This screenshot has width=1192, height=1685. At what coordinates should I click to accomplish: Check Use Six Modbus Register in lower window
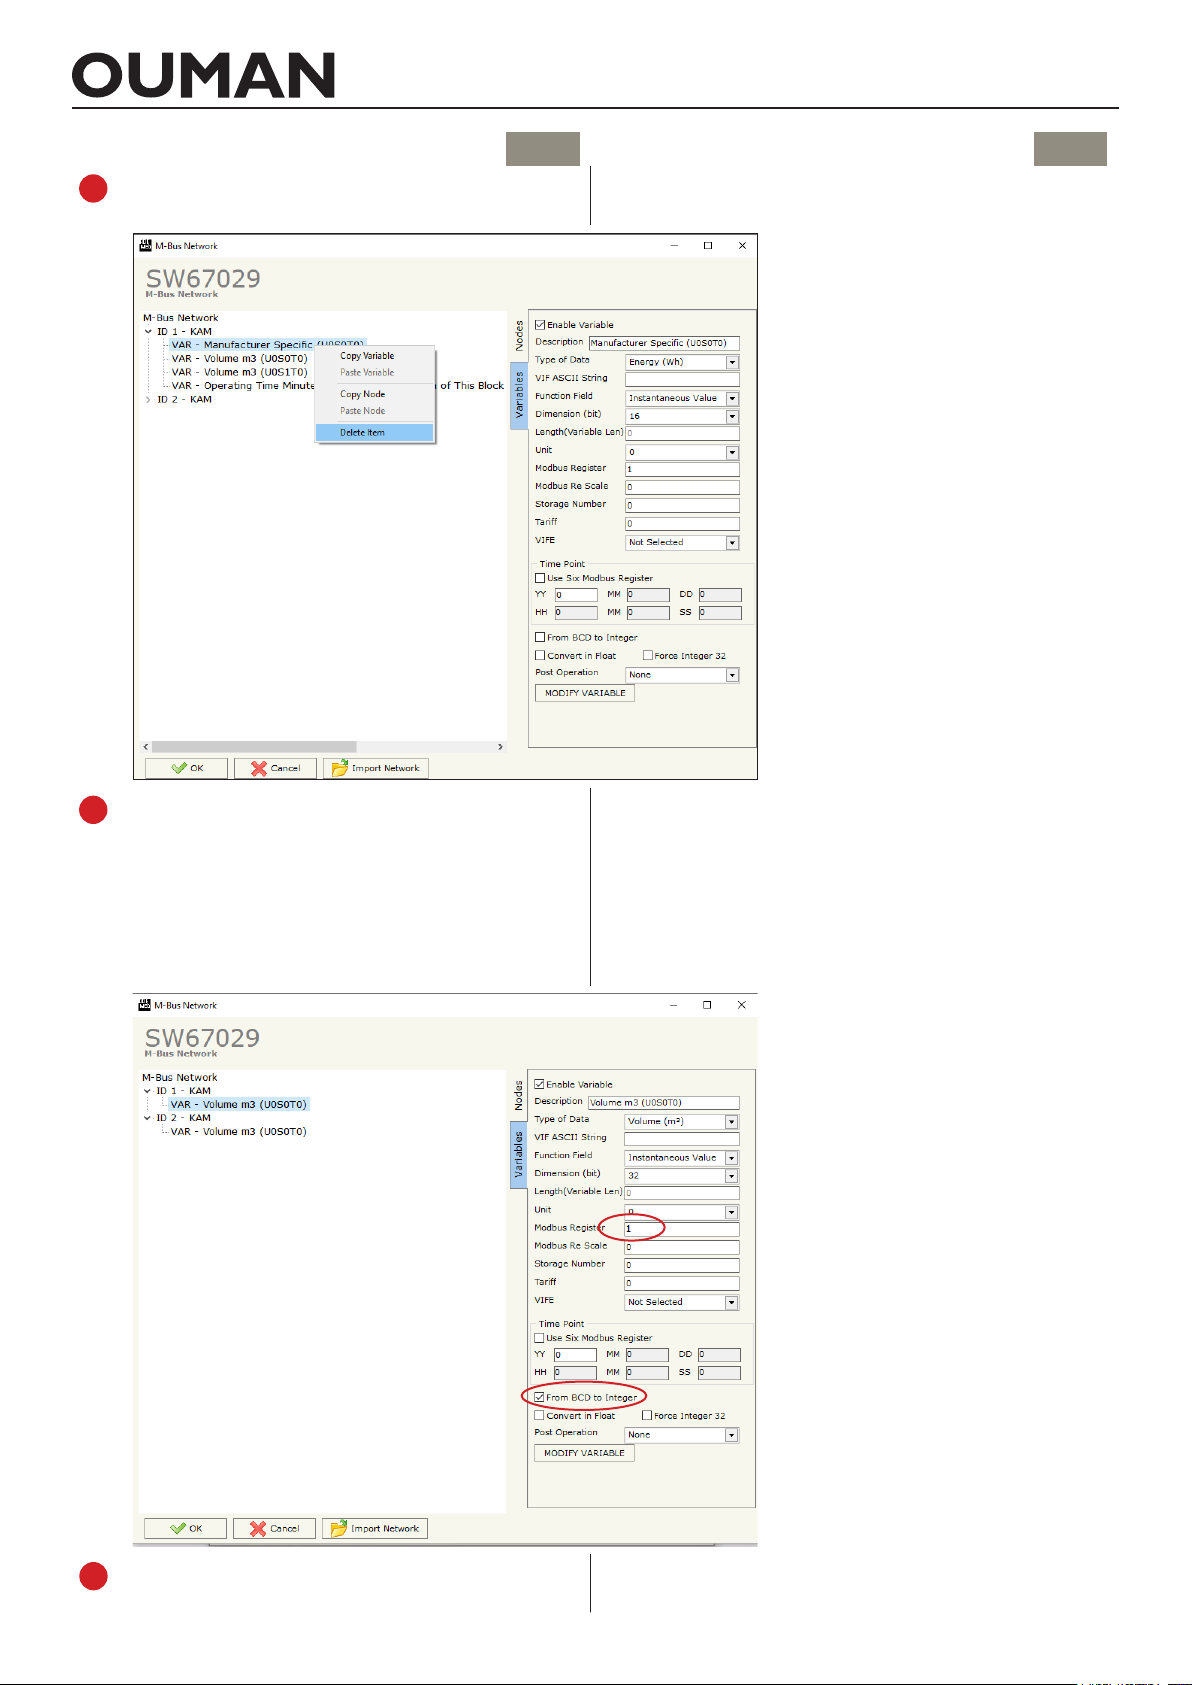click(x=539, y=1338)
